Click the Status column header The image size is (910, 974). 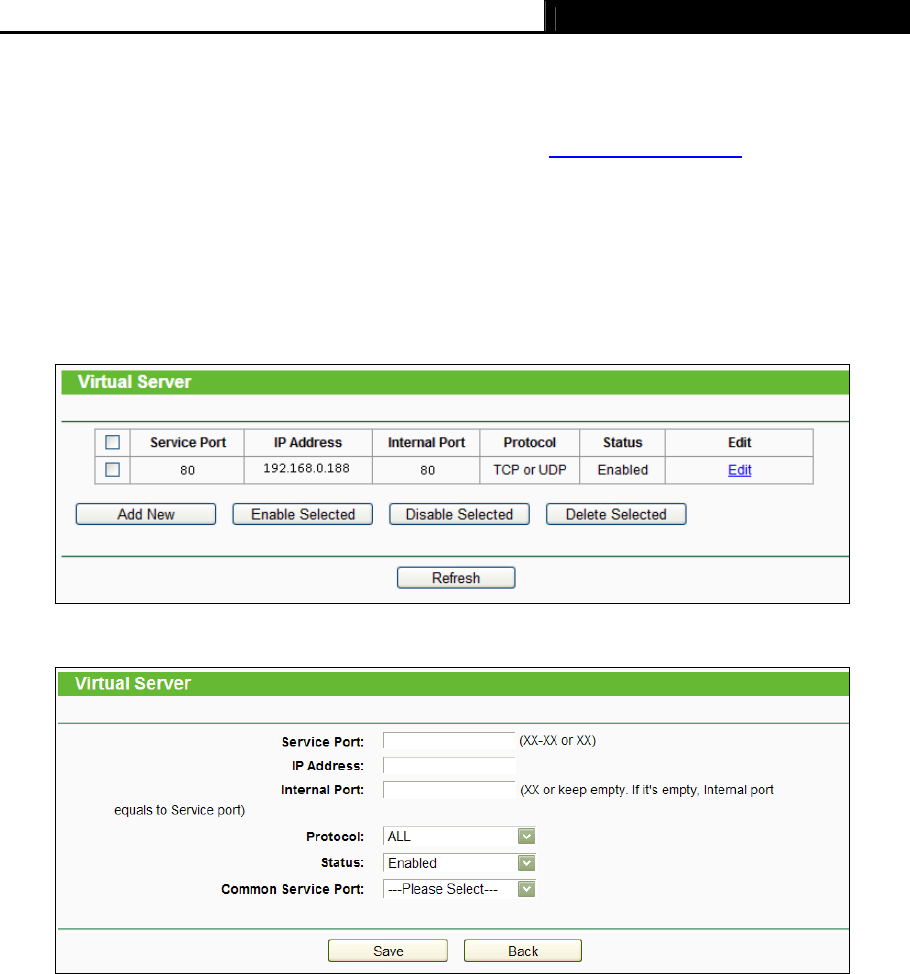[622, 442]
